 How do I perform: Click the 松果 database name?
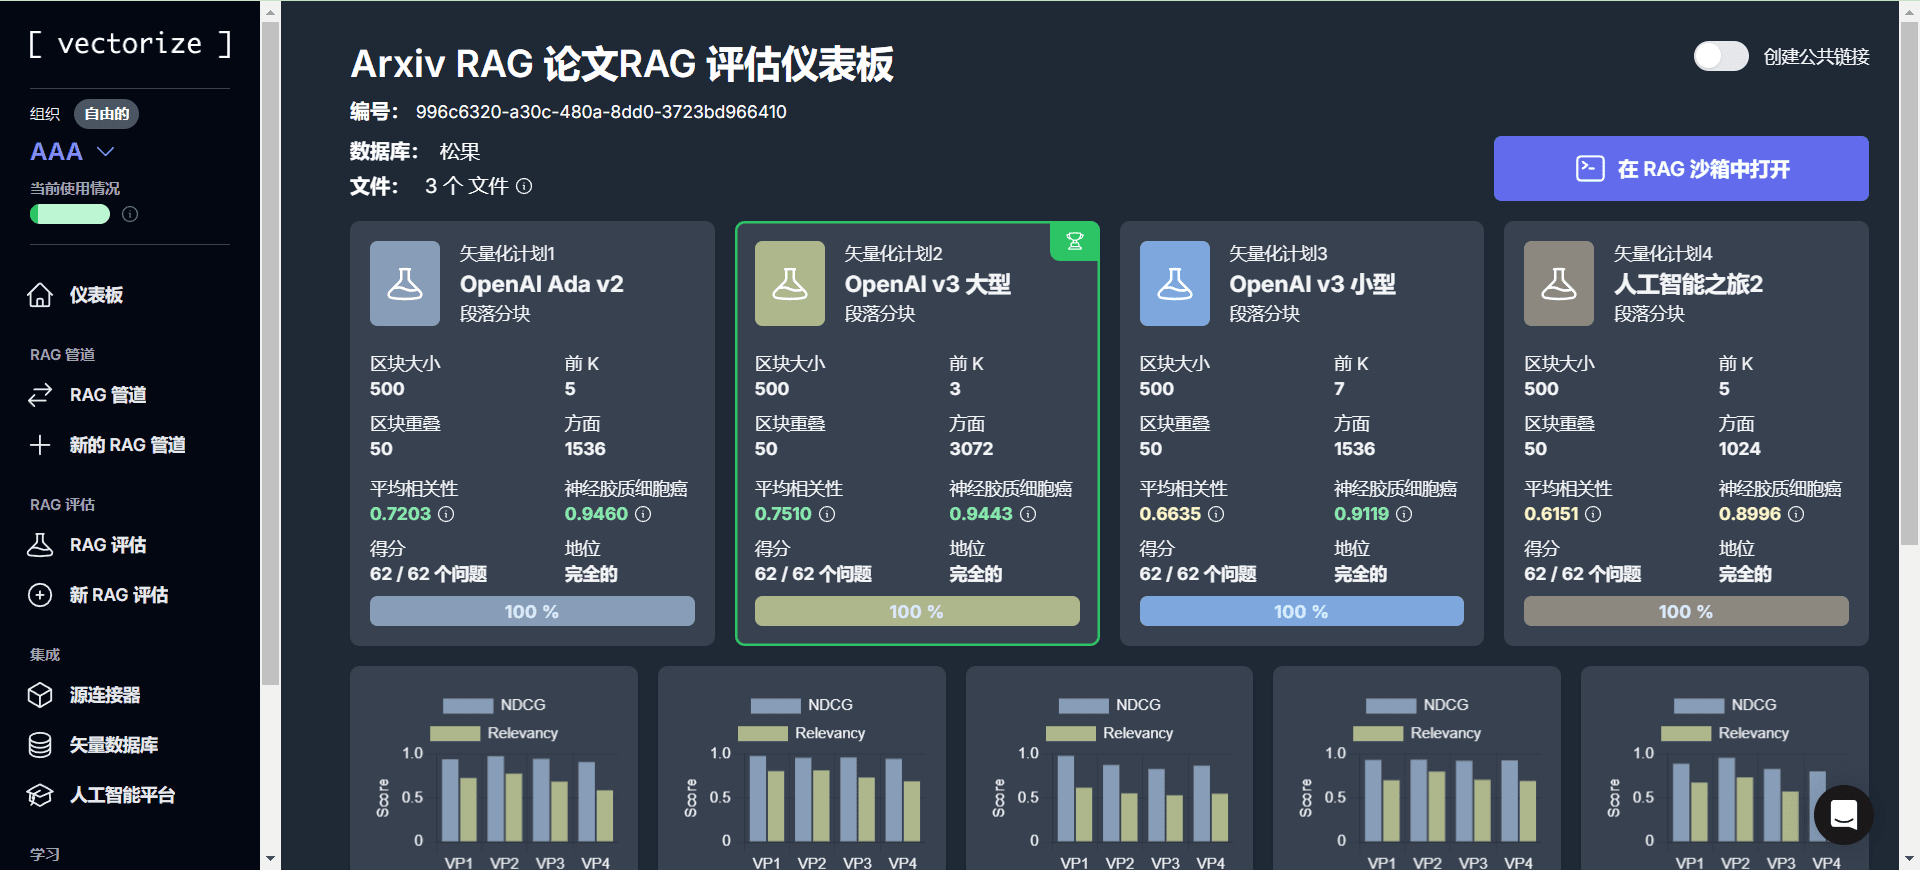click(460, 152)
